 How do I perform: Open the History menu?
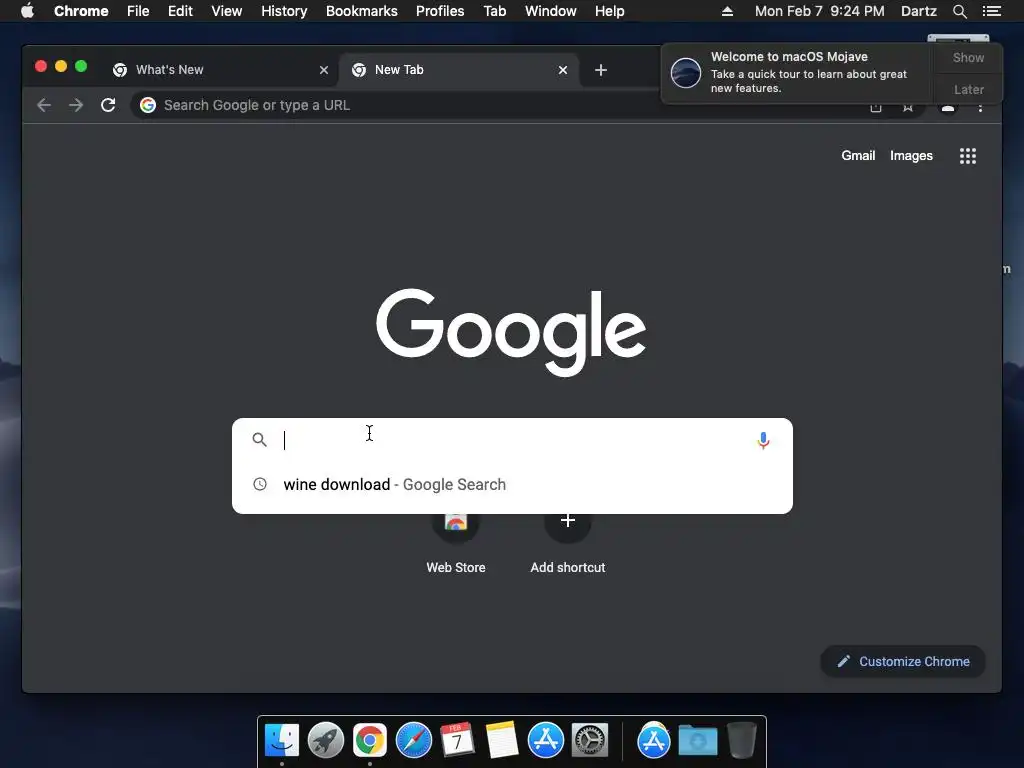pos(284,11)
